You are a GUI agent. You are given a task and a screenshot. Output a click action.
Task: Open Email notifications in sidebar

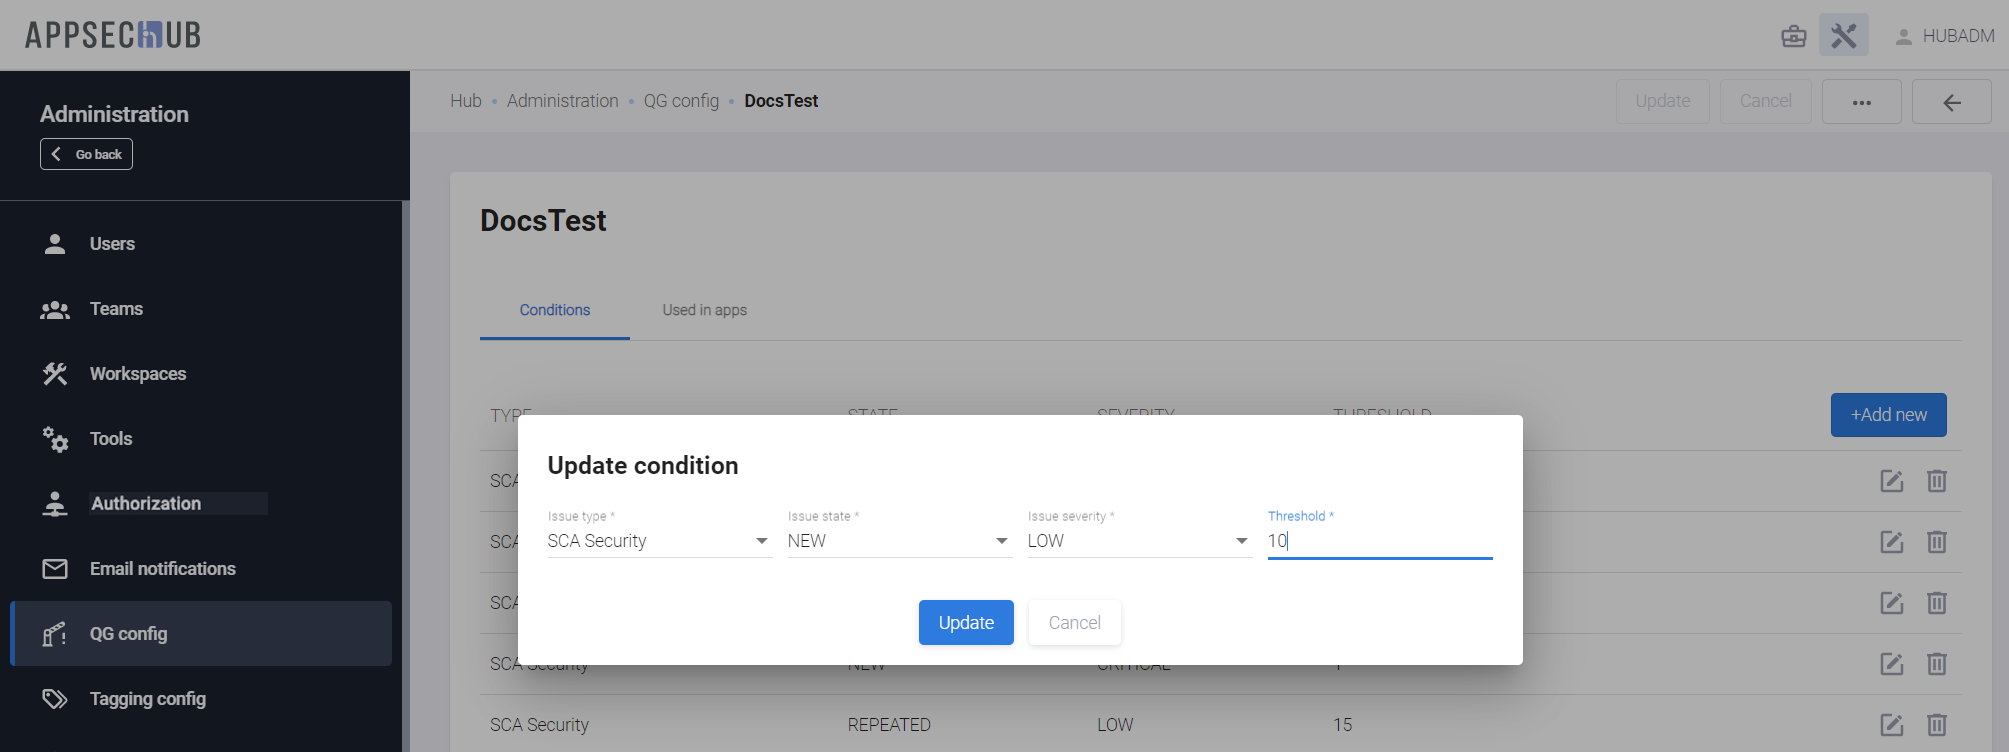162,569
